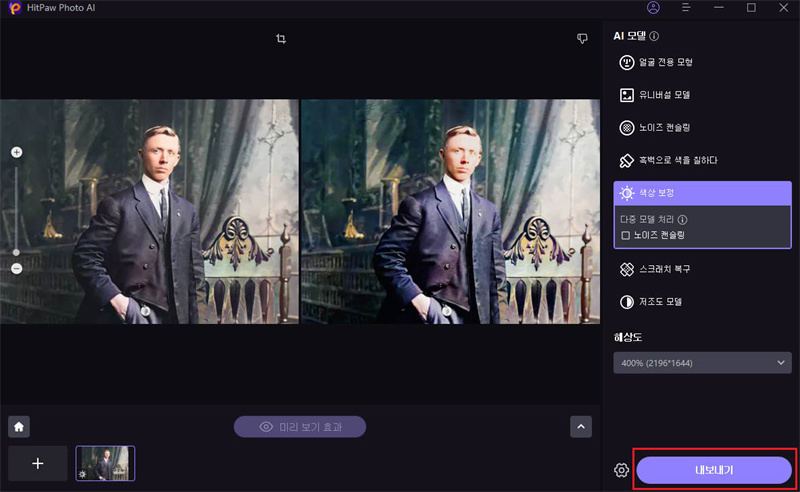
Task: Click info icon next to AI 모델
Action: pyautogui.click(x=654, y=36)
